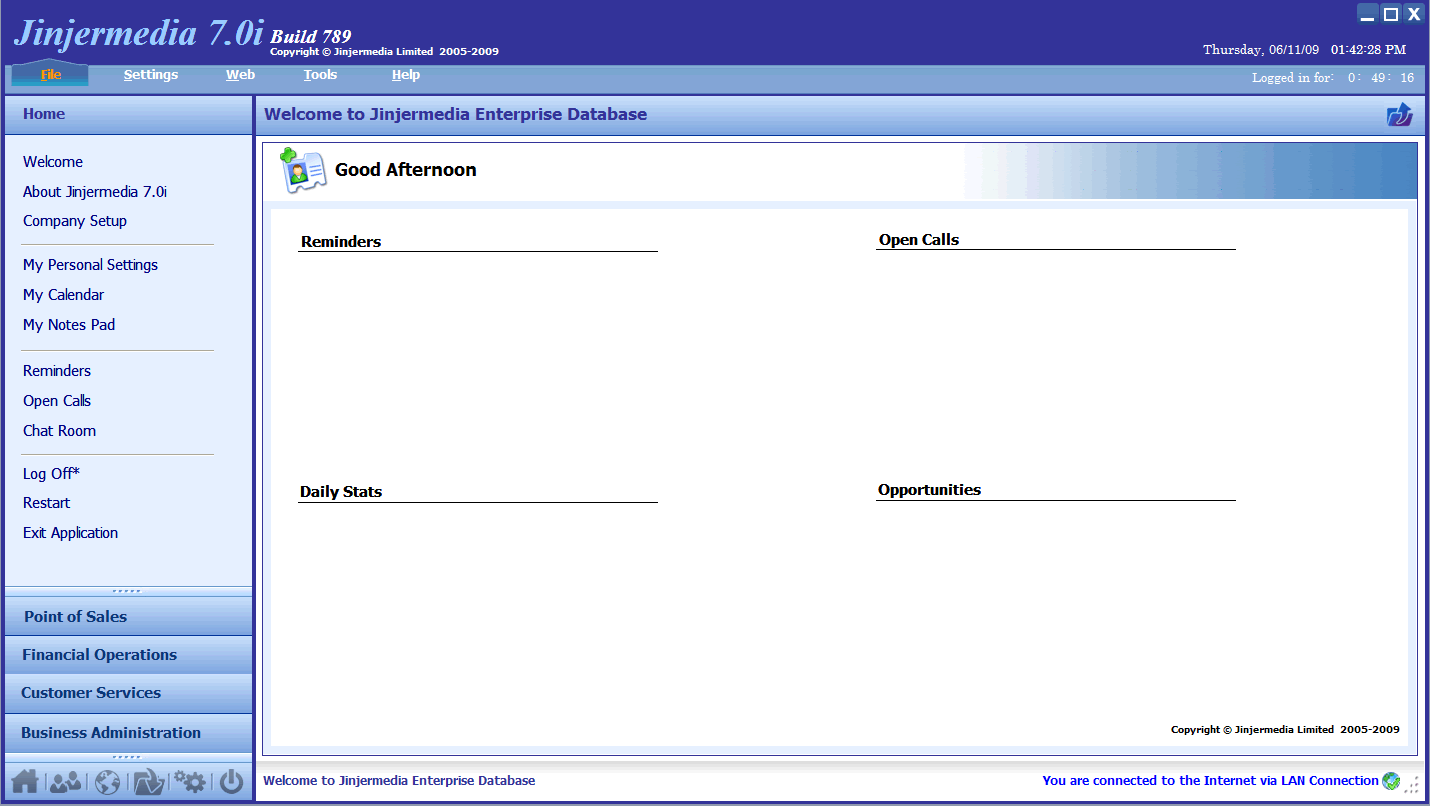
Task: Open My Calendar
Action: point(63,295)
